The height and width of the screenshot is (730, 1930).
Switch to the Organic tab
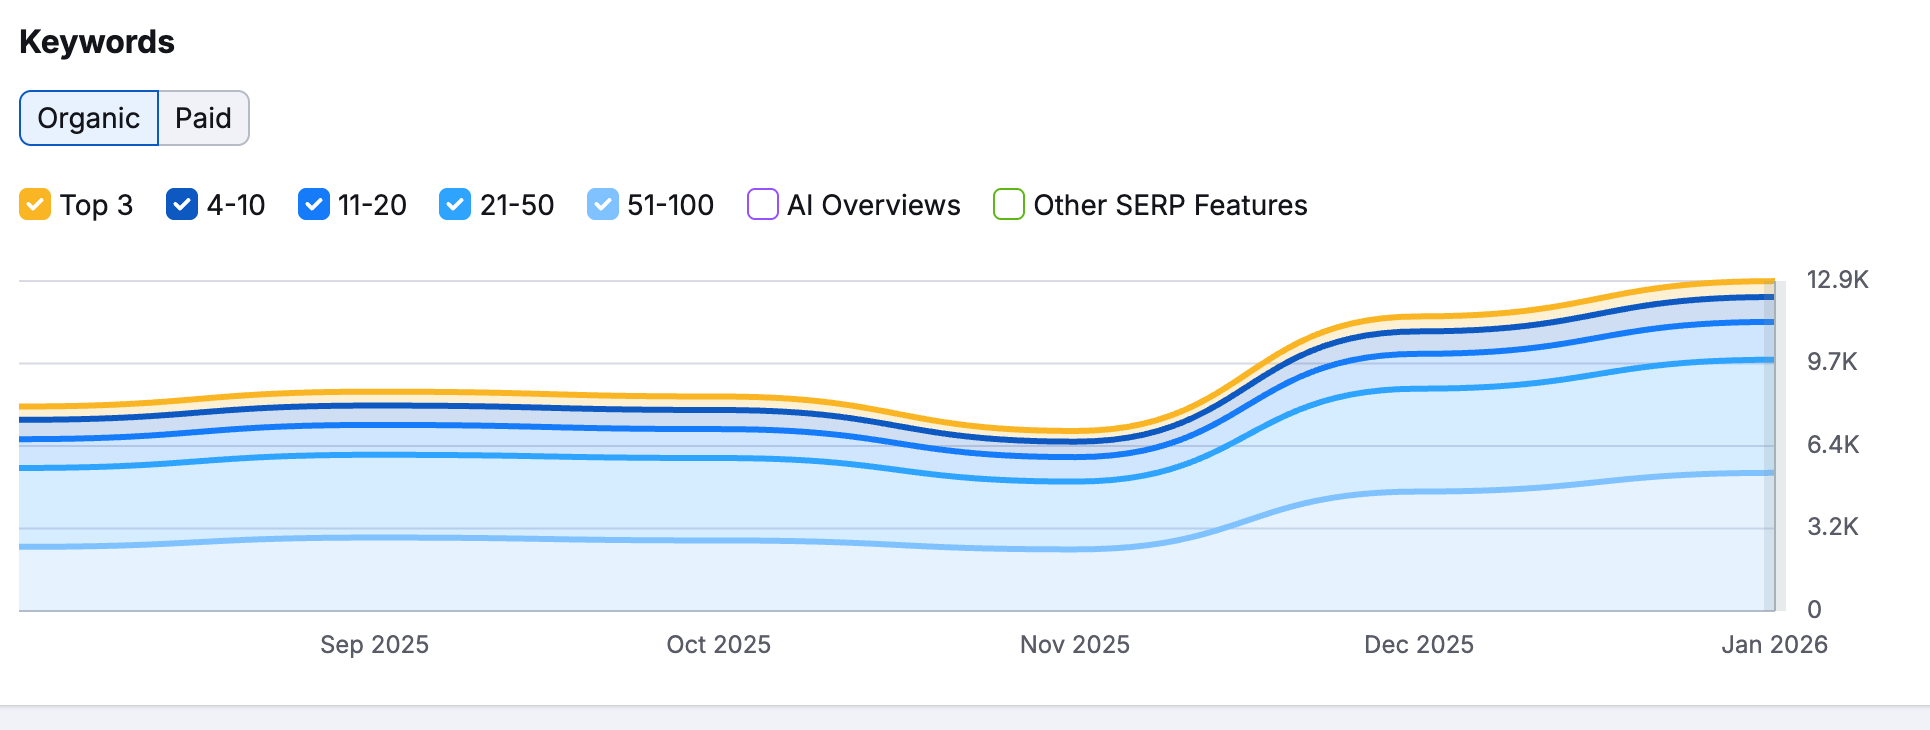point(89,118)
